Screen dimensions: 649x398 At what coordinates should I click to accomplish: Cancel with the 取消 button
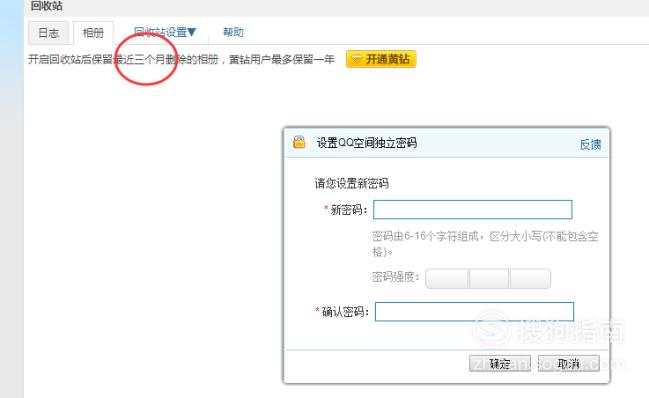tap(569, 364)
